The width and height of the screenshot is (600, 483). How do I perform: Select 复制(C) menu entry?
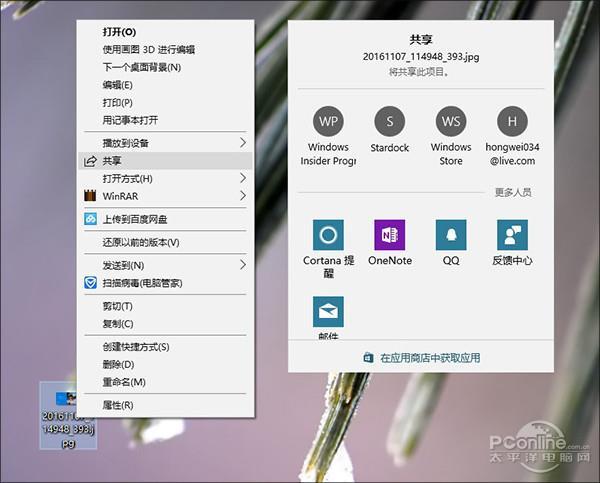pyautogui.click(x=165, y=324)
